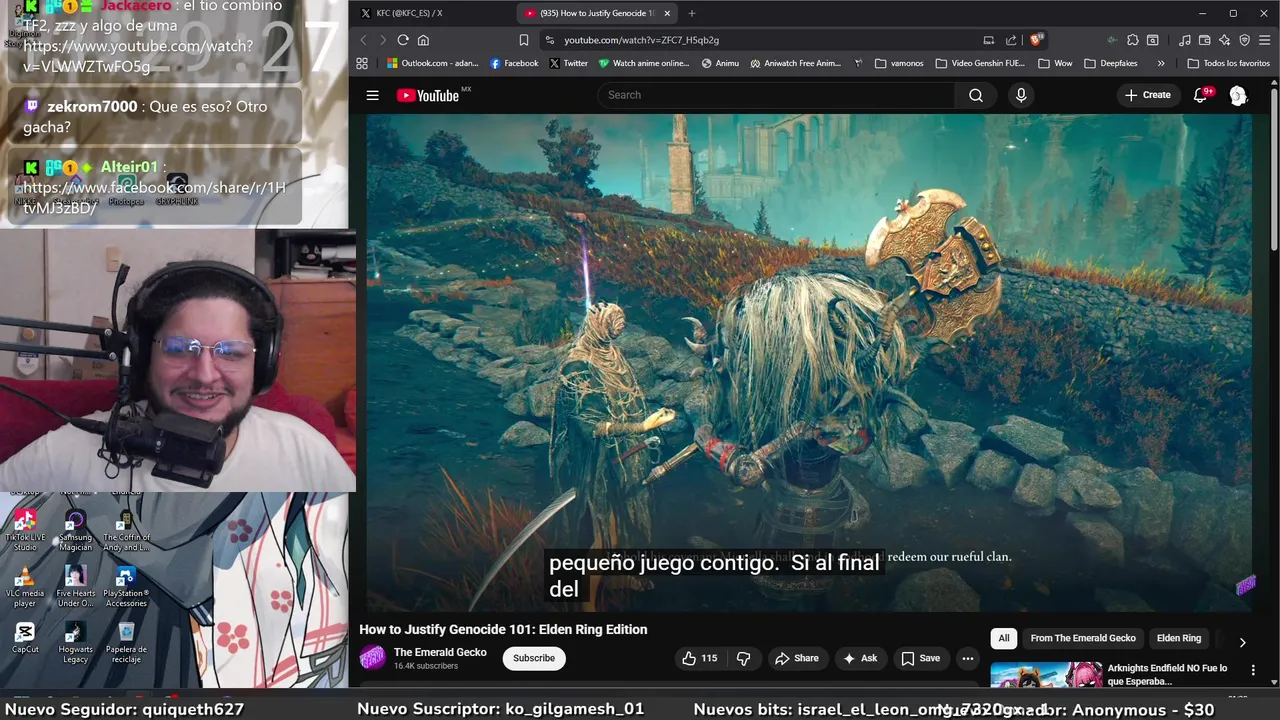Viewport: 1280px width, 720px height.
Task: Open the browser extensions puzzle icon
Action: click(x=1132, y=40)
